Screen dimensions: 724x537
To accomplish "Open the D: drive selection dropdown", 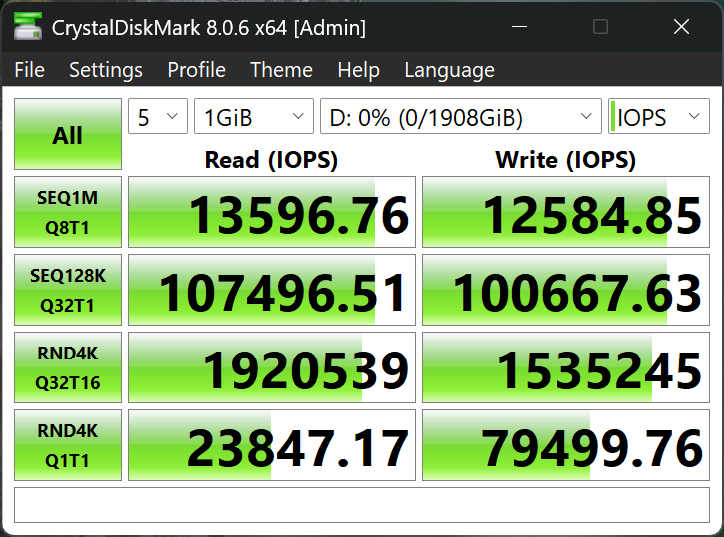I will point(460,117).
